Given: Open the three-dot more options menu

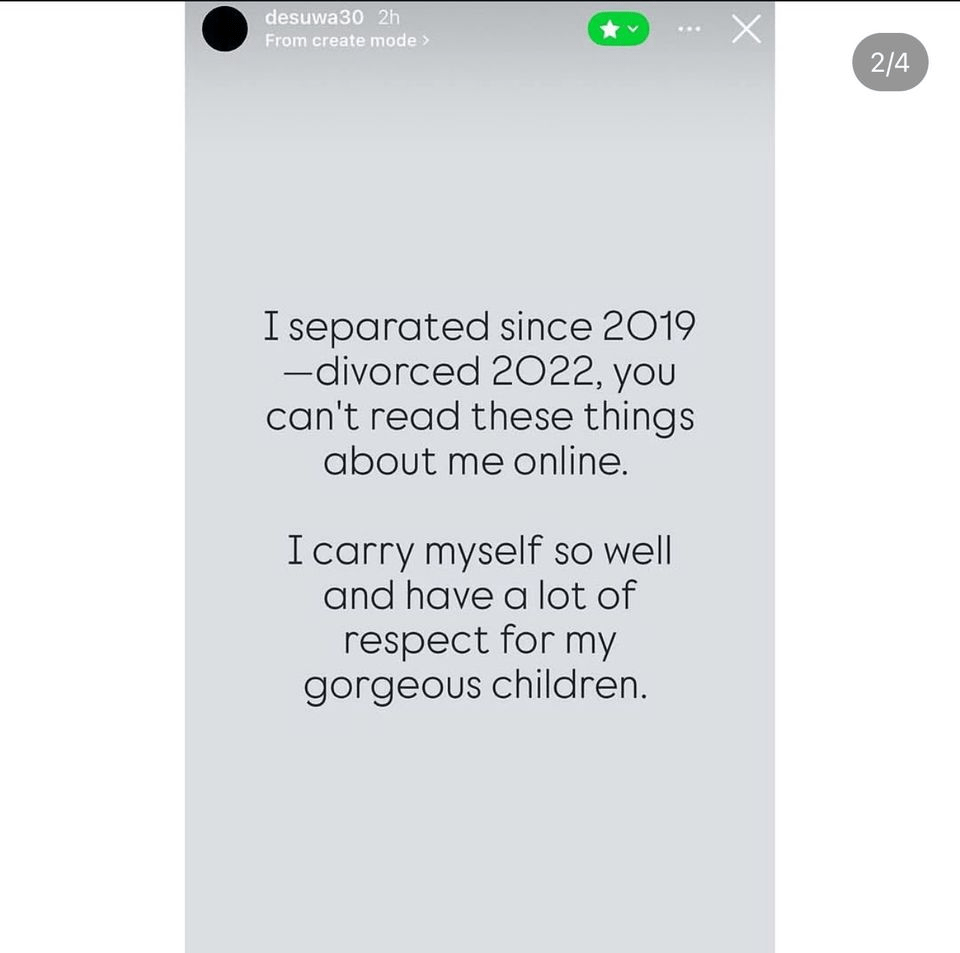Looking at the screenshot, I should click(689, 29).
